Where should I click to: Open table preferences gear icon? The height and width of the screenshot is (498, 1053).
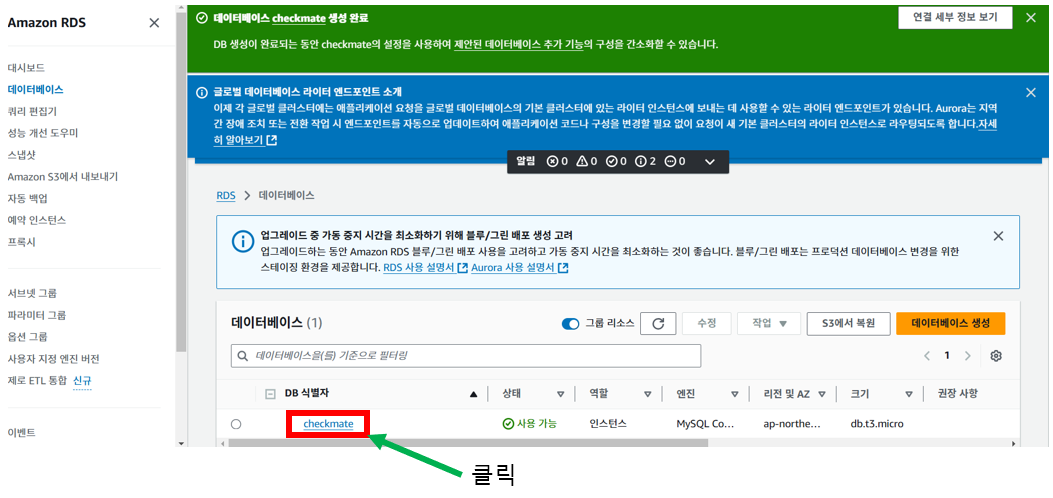click(997, 356)
